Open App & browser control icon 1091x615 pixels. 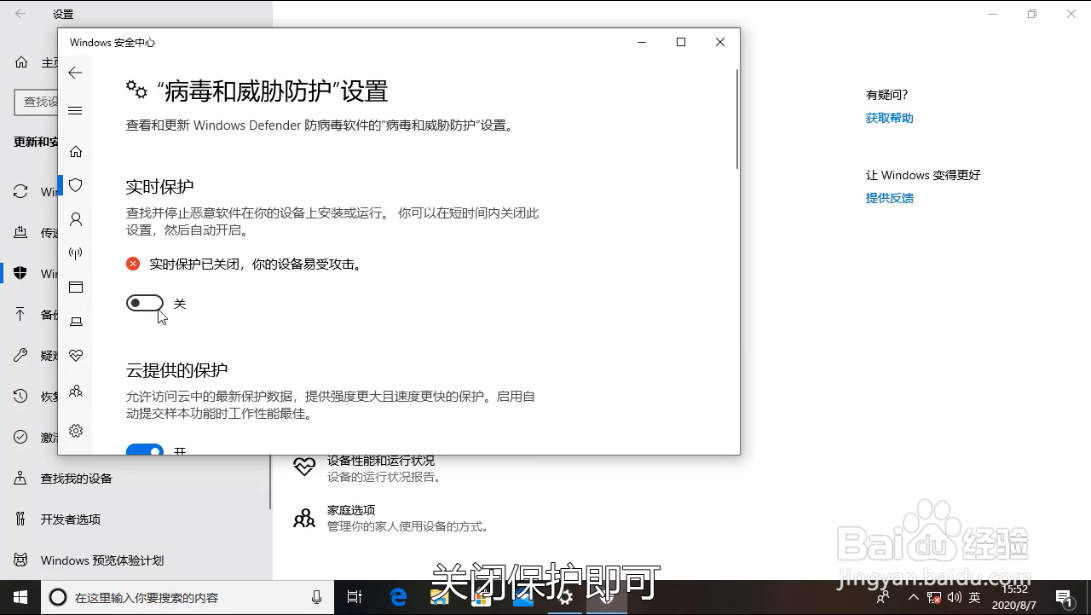(76, 287)
